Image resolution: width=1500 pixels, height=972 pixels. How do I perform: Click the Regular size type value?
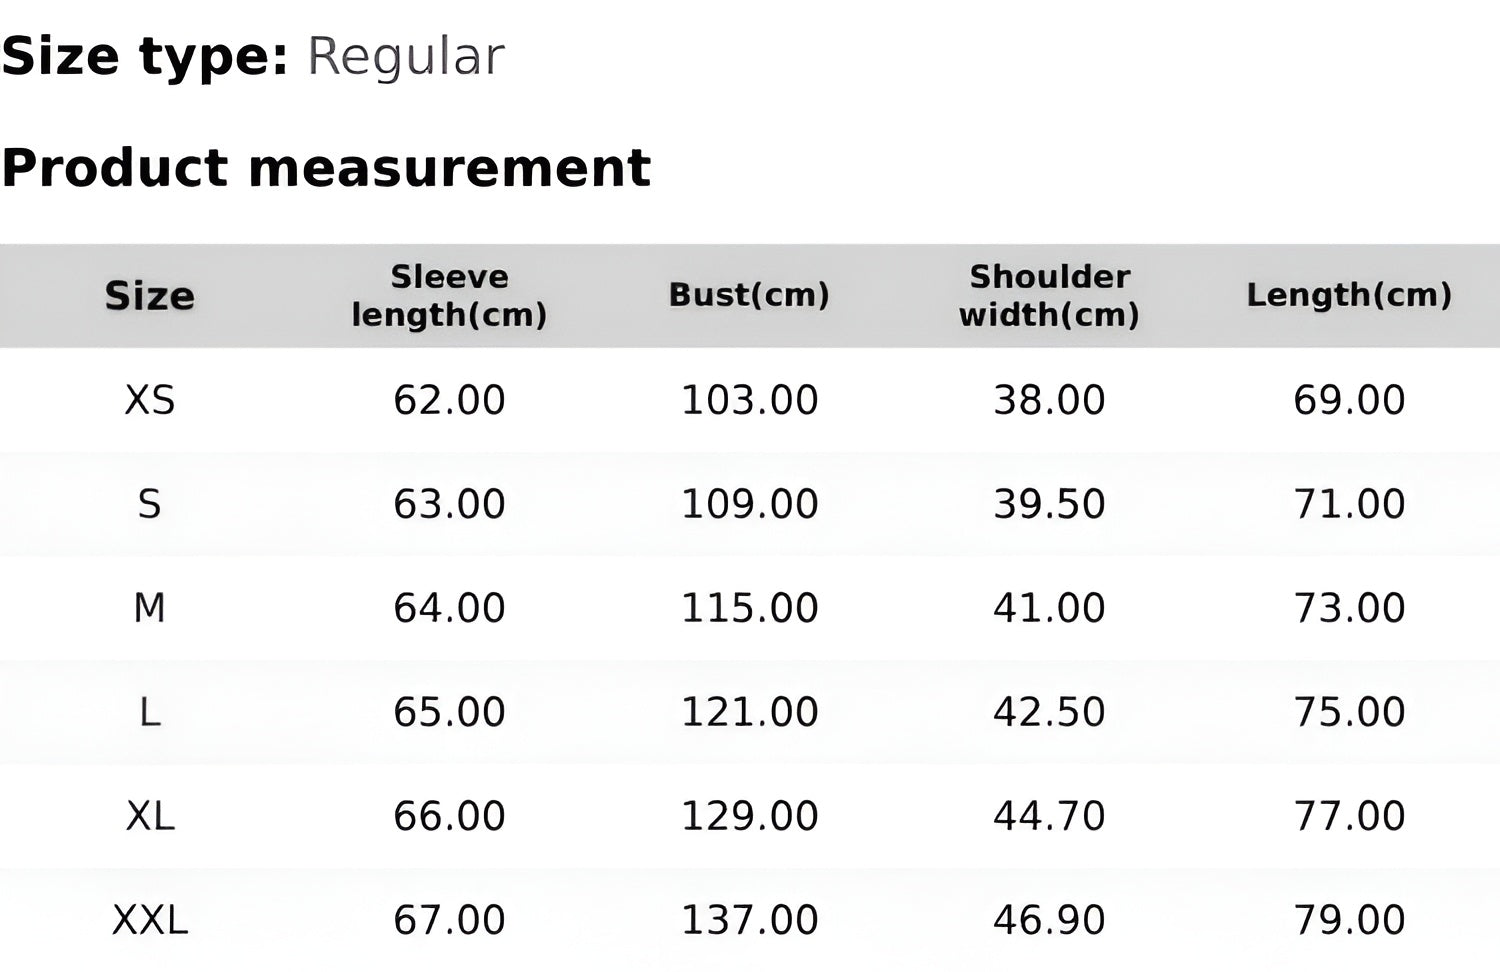pyautogui.click(x=405, y=56)
